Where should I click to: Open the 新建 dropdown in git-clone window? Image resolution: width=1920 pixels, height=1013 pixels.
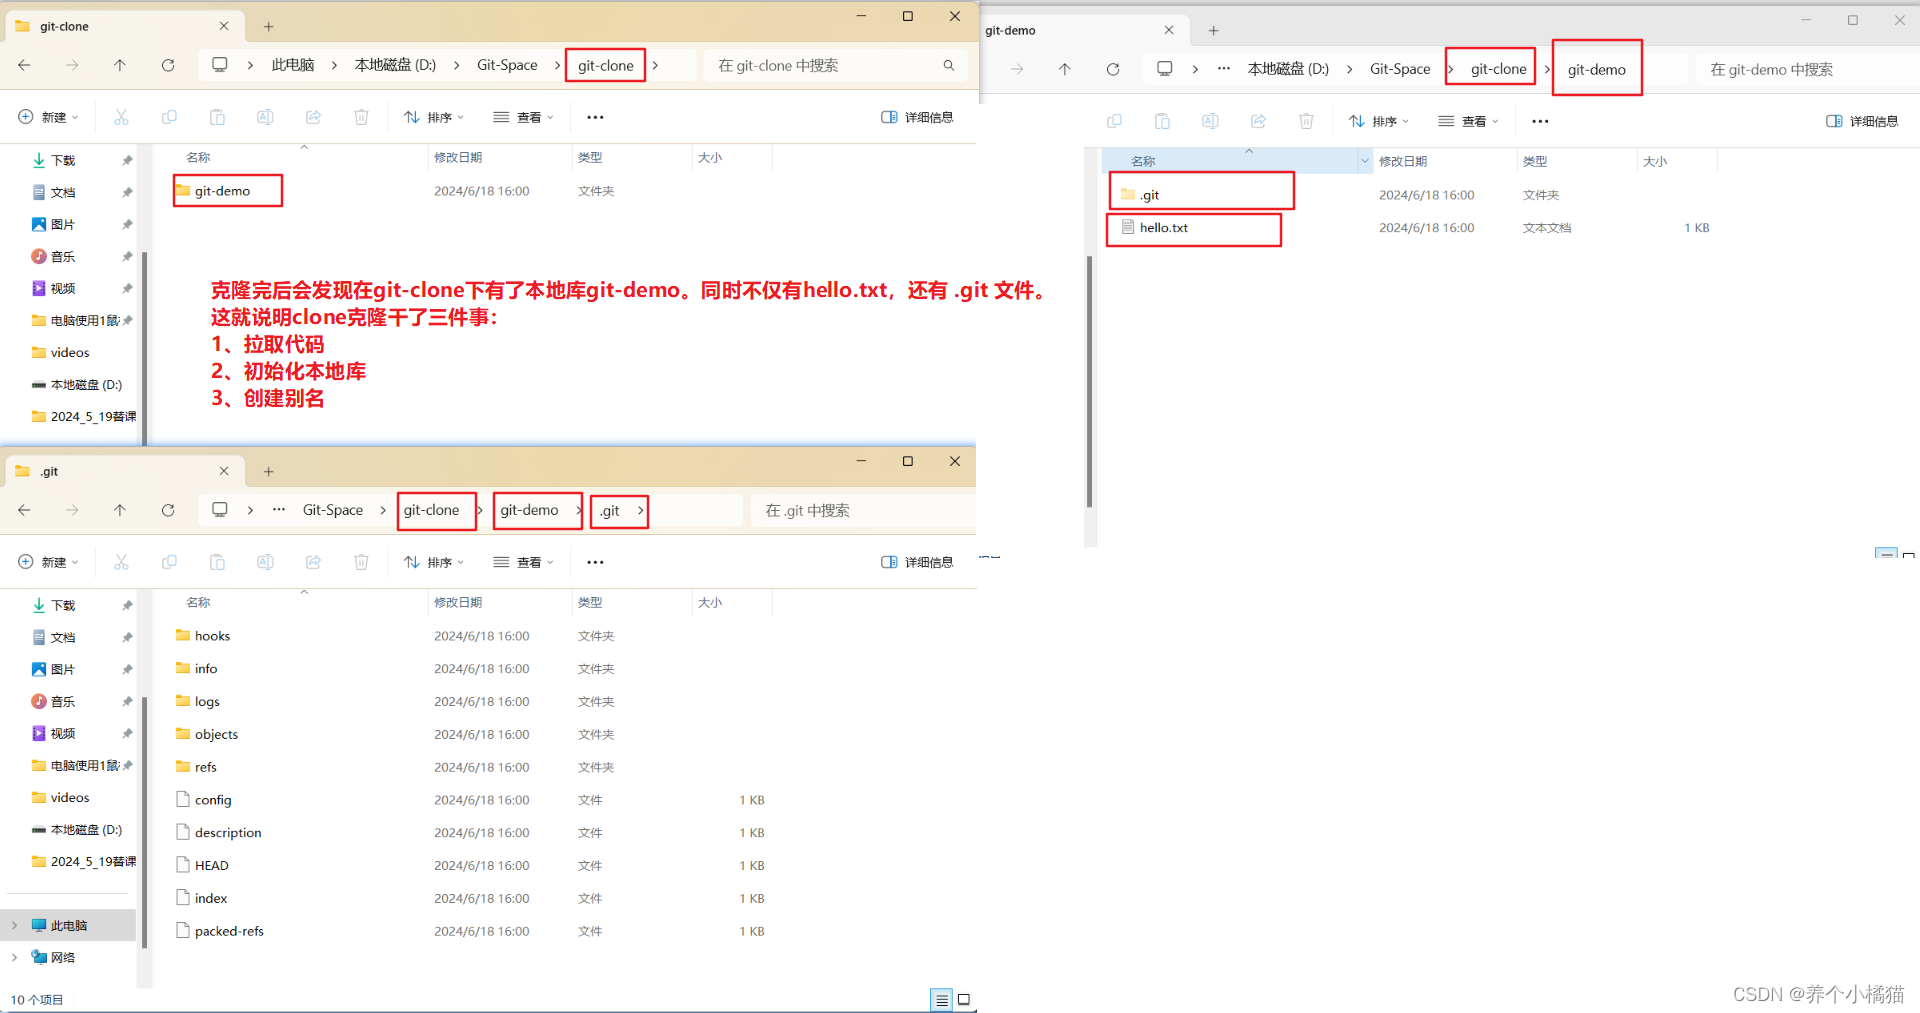tap(48, 117)
